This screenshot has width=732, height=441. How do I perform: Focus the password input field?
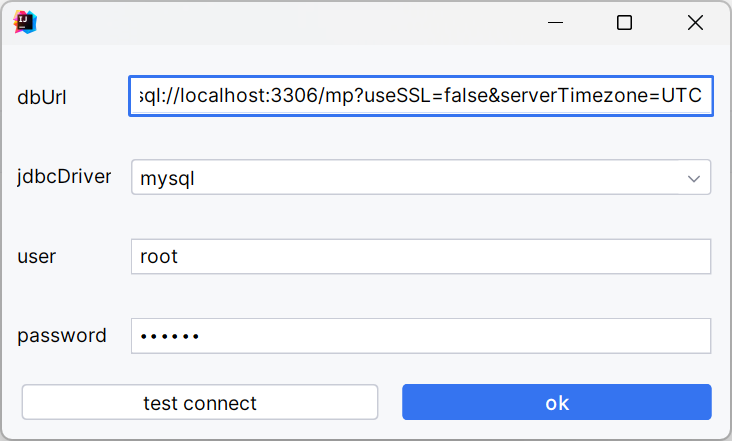(420, 336)
